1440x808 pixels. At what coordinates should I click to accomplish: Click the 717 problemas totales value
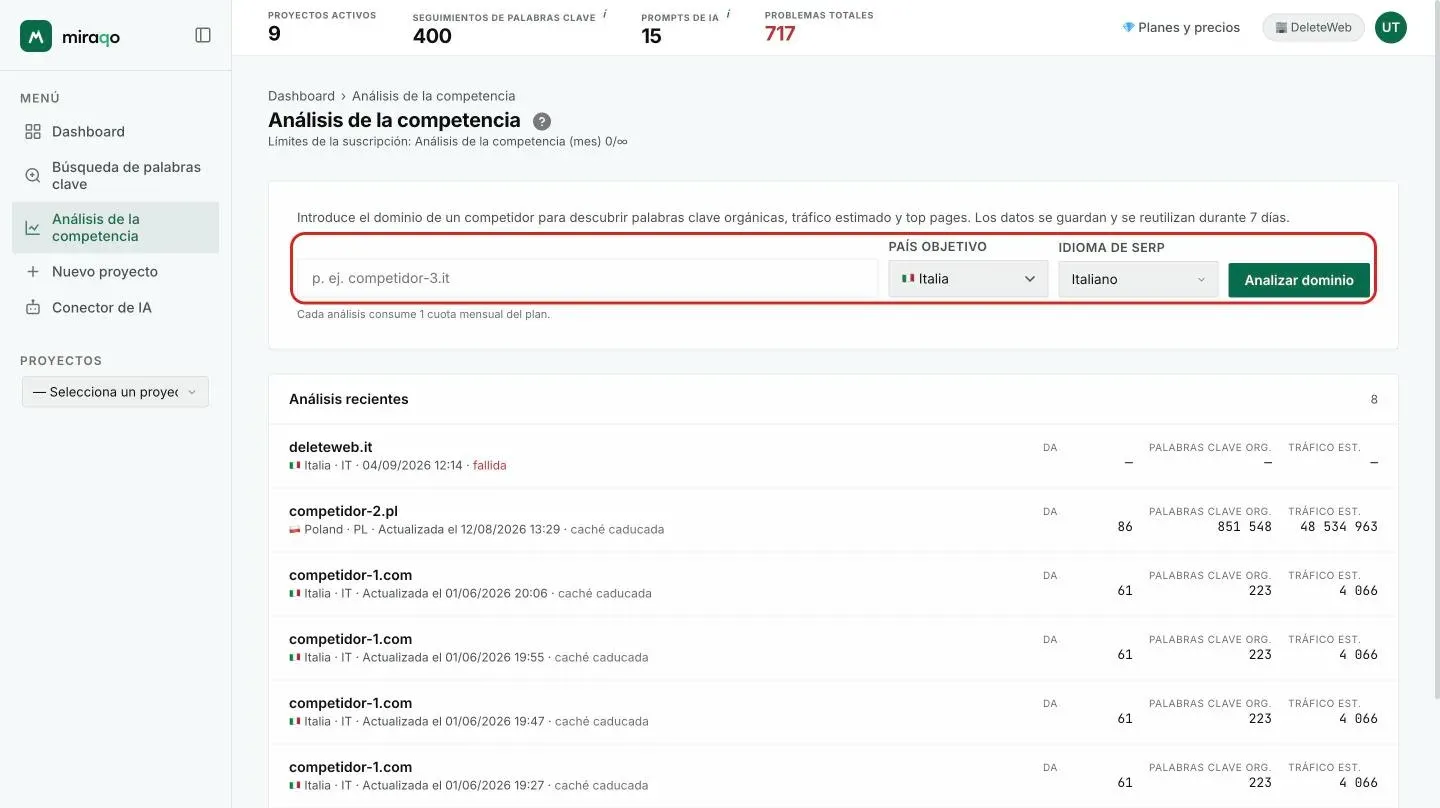coord(780,35)
